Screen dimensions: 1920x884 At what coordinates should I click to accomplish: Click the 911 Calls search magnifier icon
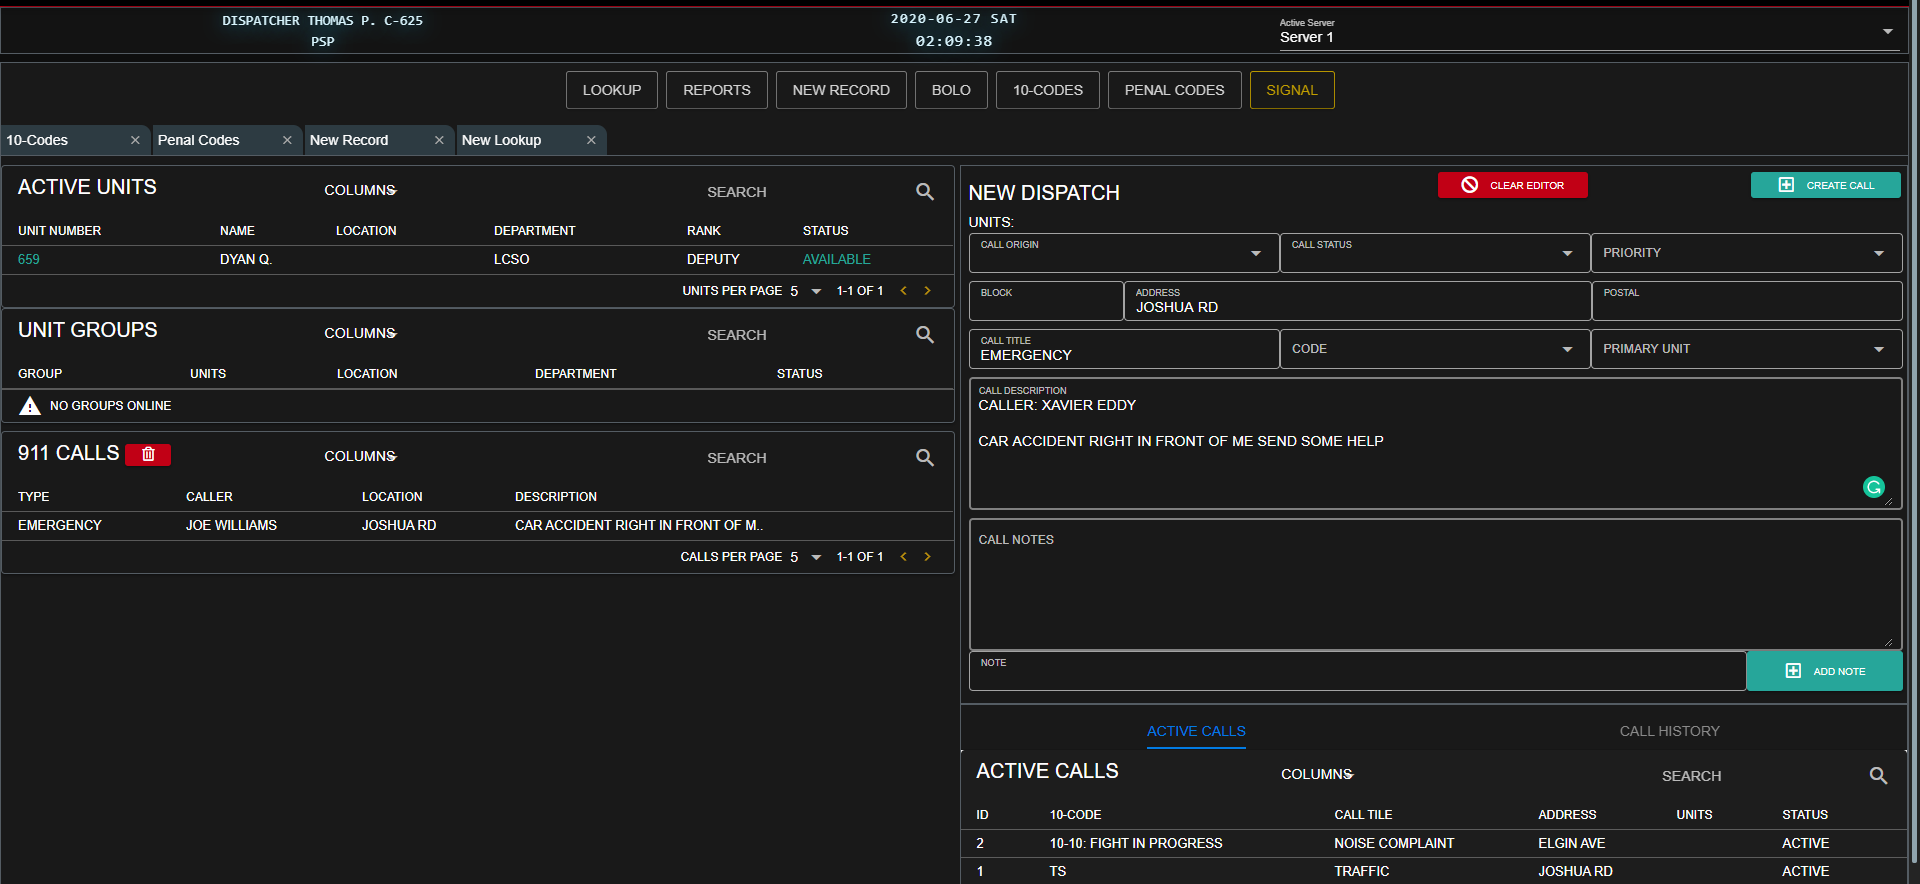click(925, 457)
